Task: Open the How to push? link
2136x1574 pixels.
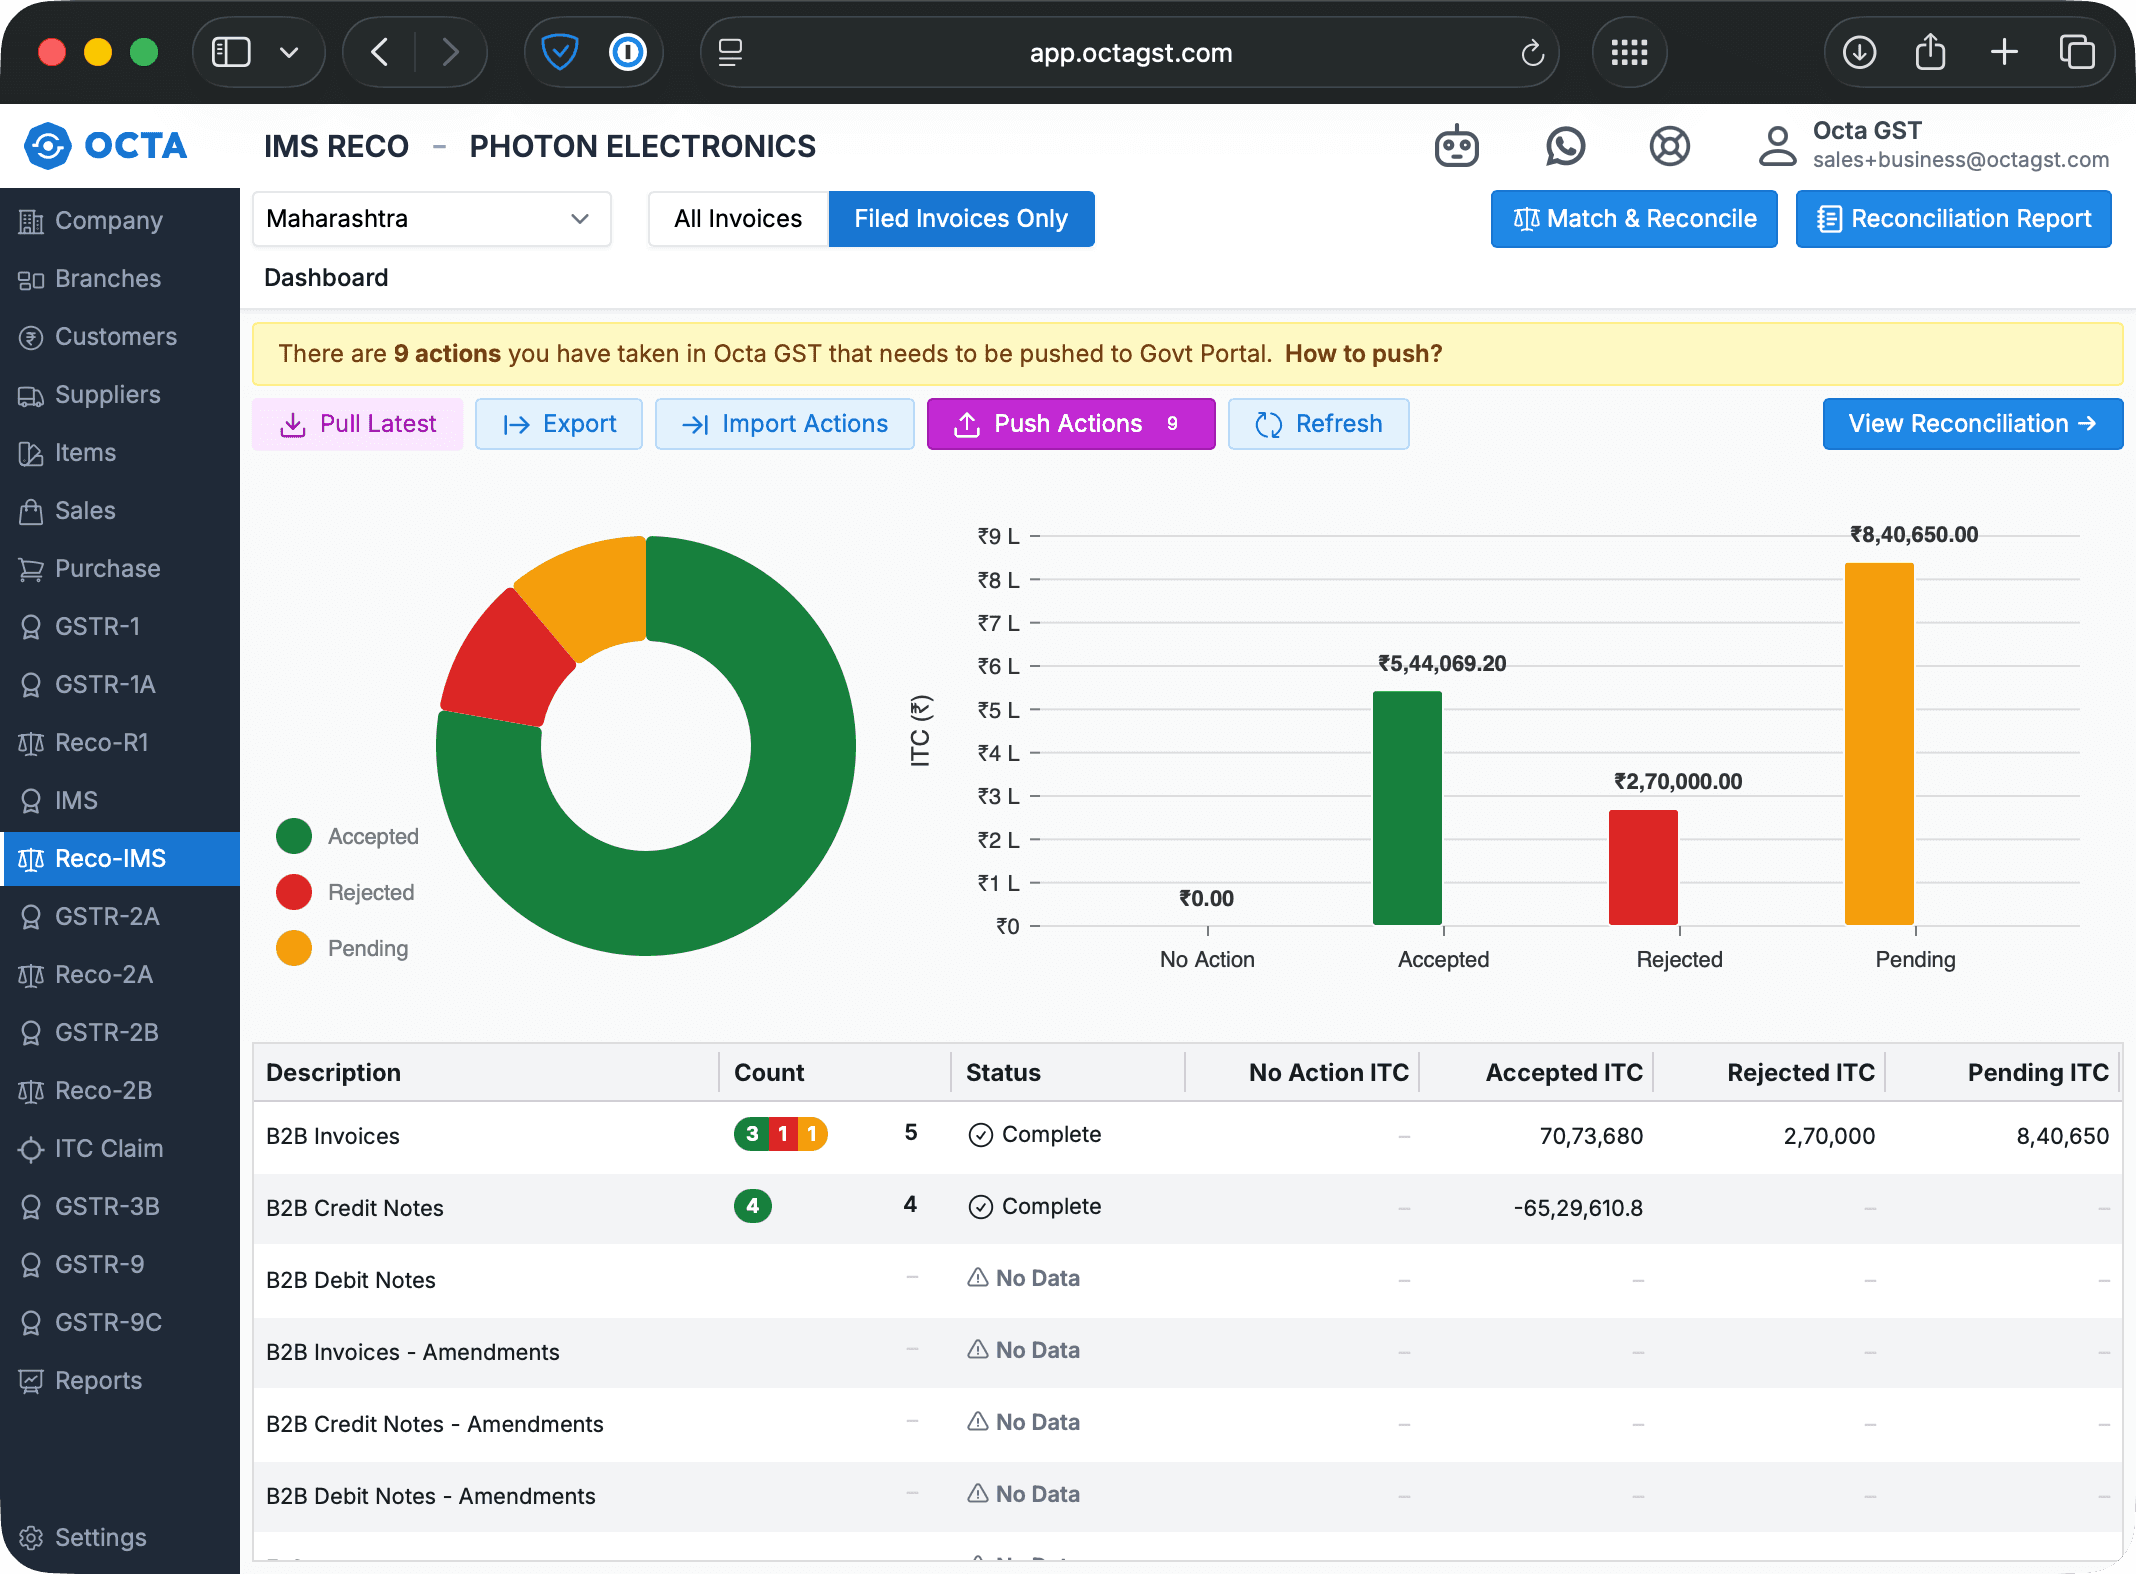Action: pos(1363,354)
